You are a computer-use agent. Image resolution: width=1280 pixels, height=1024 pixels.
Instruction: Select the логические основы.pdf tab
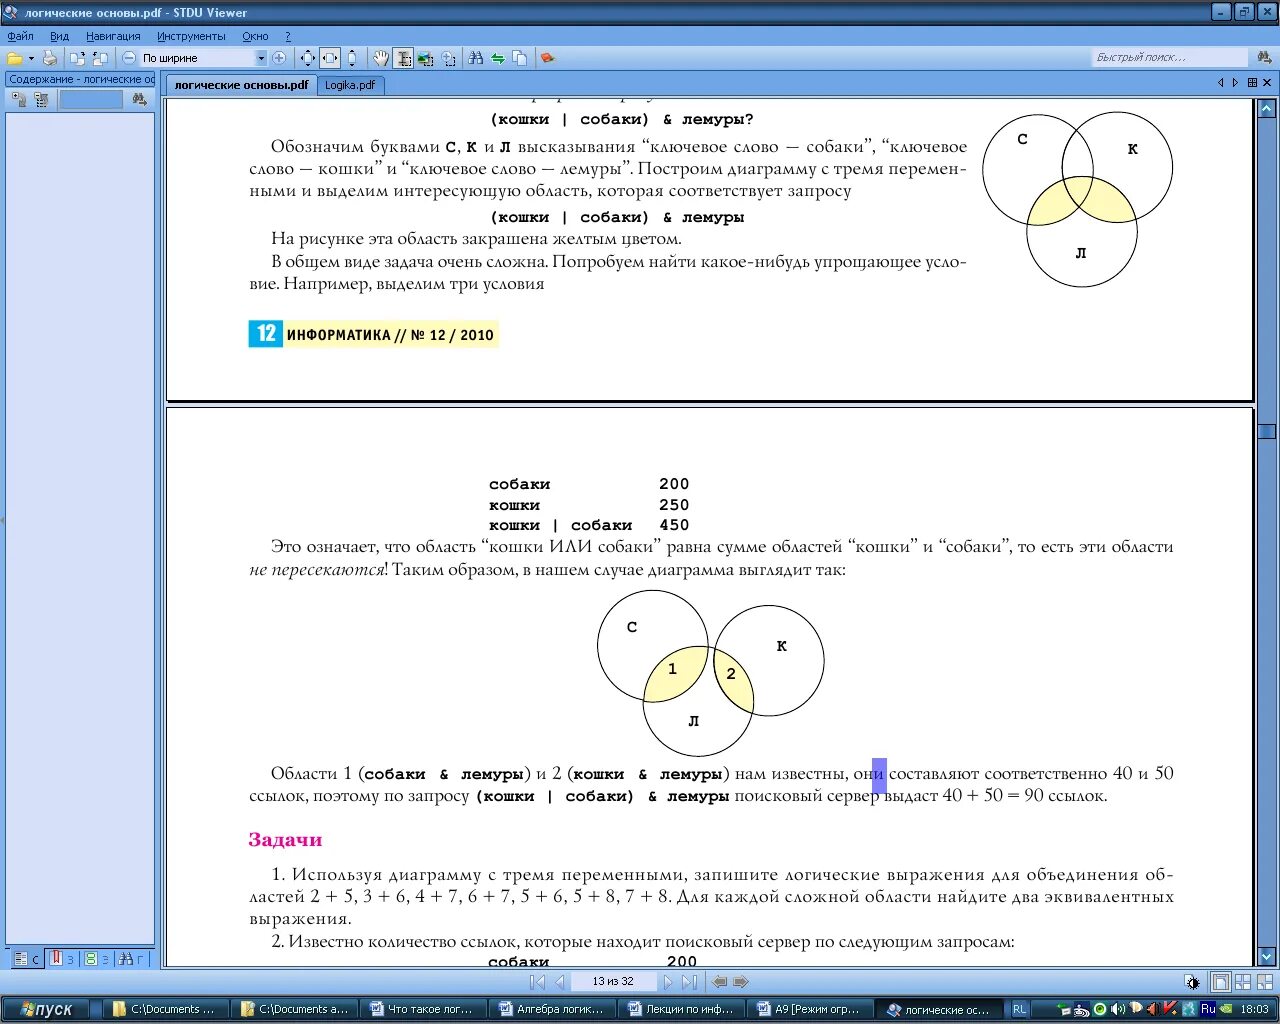click(241, 85)
